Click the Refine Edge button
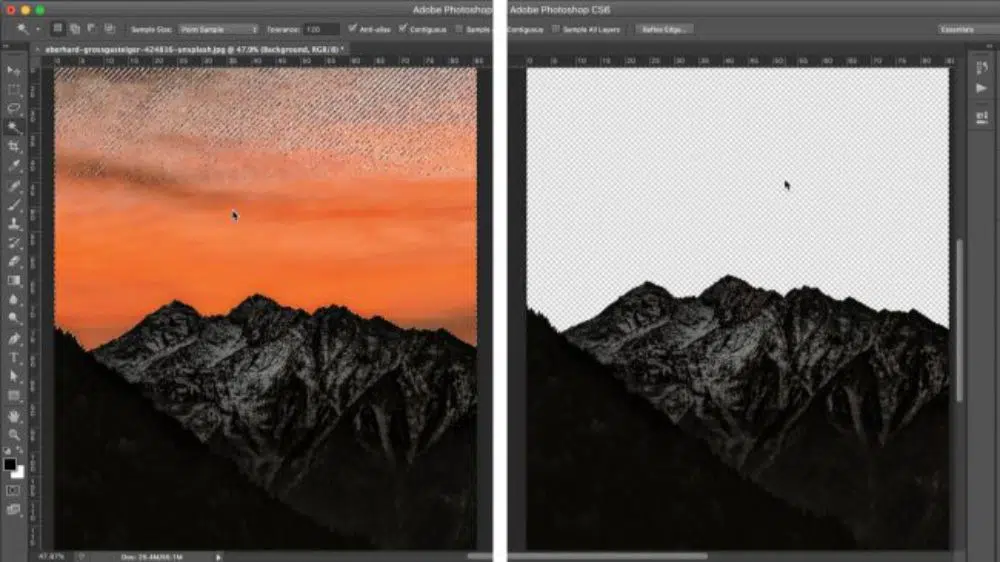Image resolution: width=1000 pixels, height=562 pixels. [x=666, y=29]
